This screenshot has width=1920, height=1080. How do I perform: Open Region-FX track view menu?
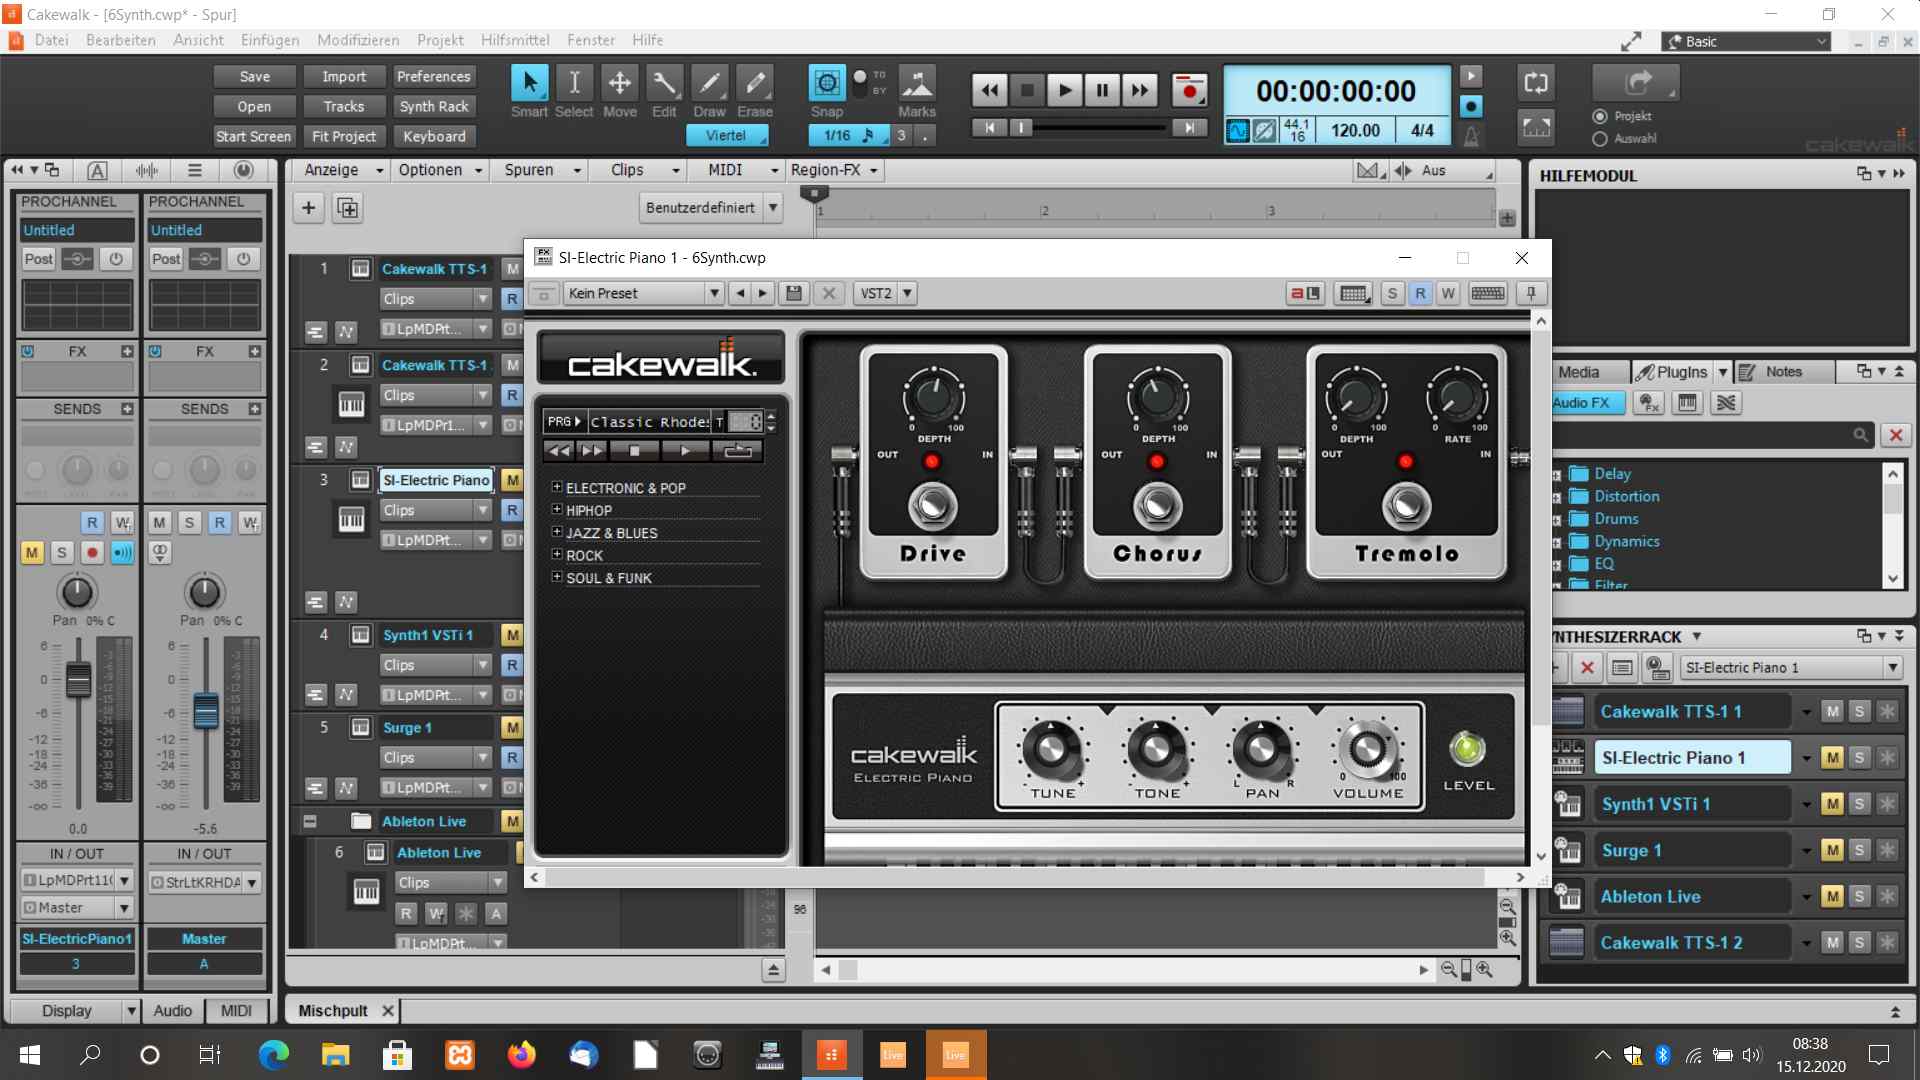[834, 170]
